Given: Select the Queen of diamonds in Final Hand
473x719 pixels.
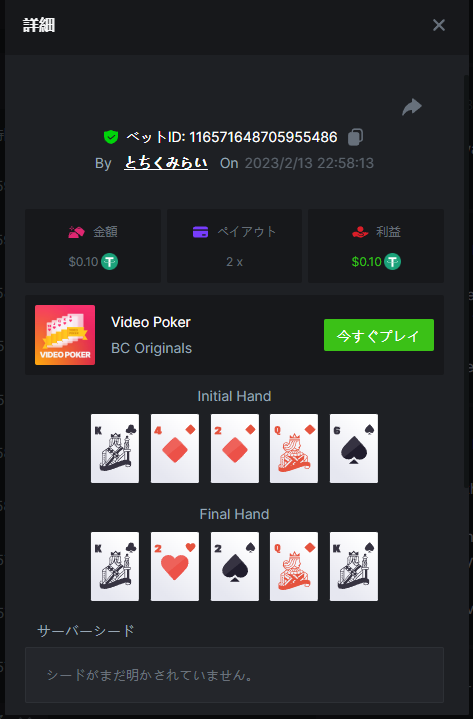Looking at the screenshot, I should pos(294,566).
